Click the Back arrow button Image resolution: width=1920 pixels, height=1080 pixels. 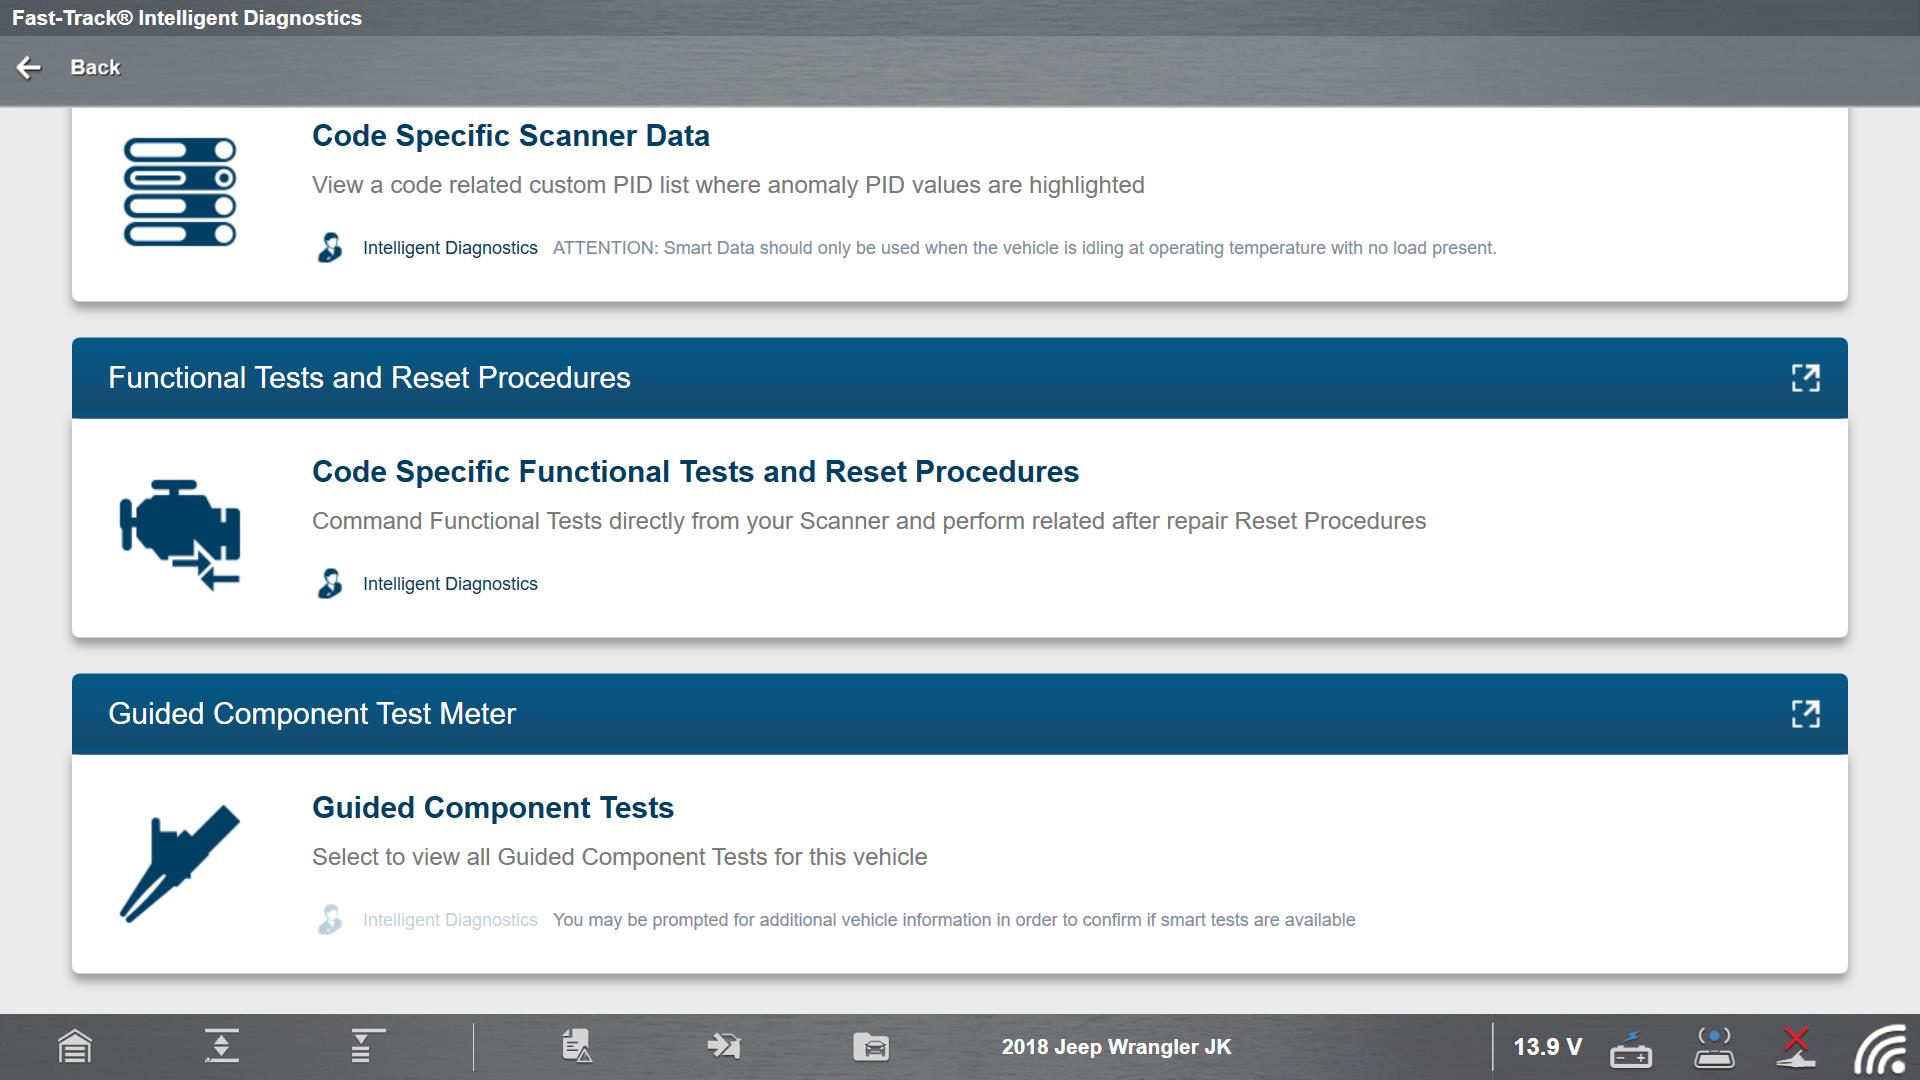tap(30, 67)
